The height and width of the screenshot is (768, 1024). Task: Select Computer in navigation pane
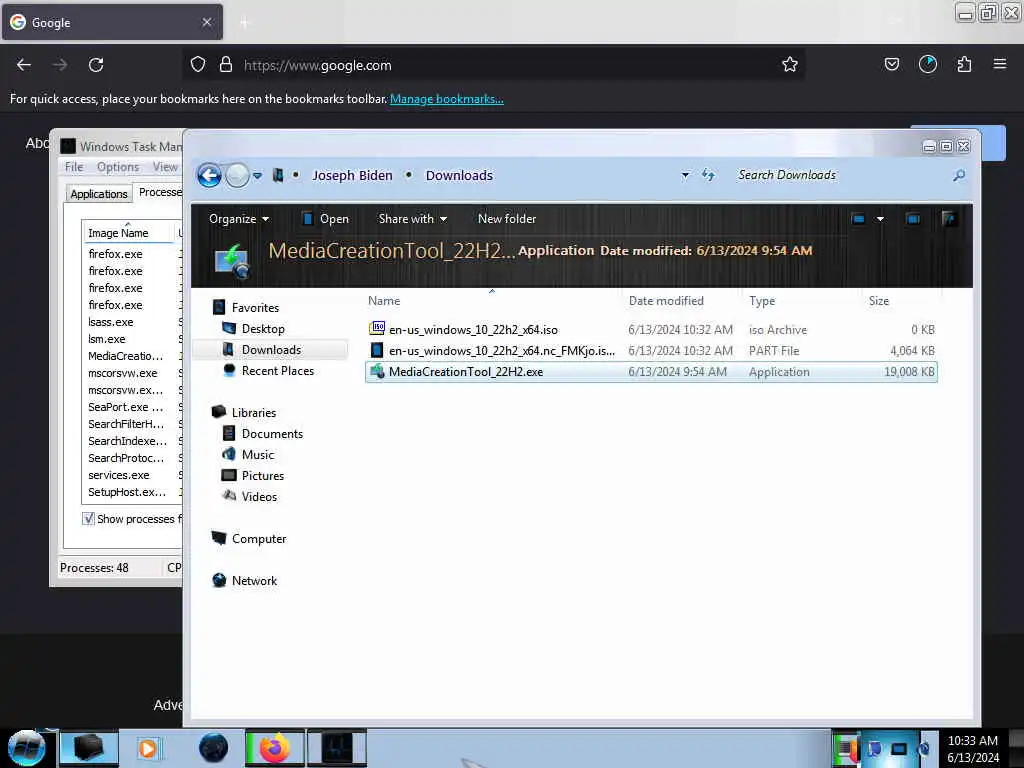coord(259,539)
